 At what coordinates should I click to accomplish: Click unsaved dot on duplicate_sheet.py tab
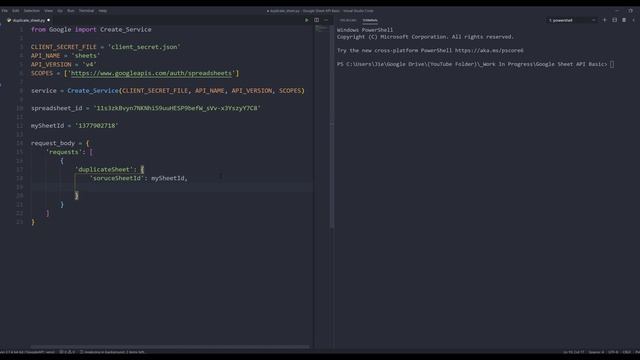pos(49,20)
